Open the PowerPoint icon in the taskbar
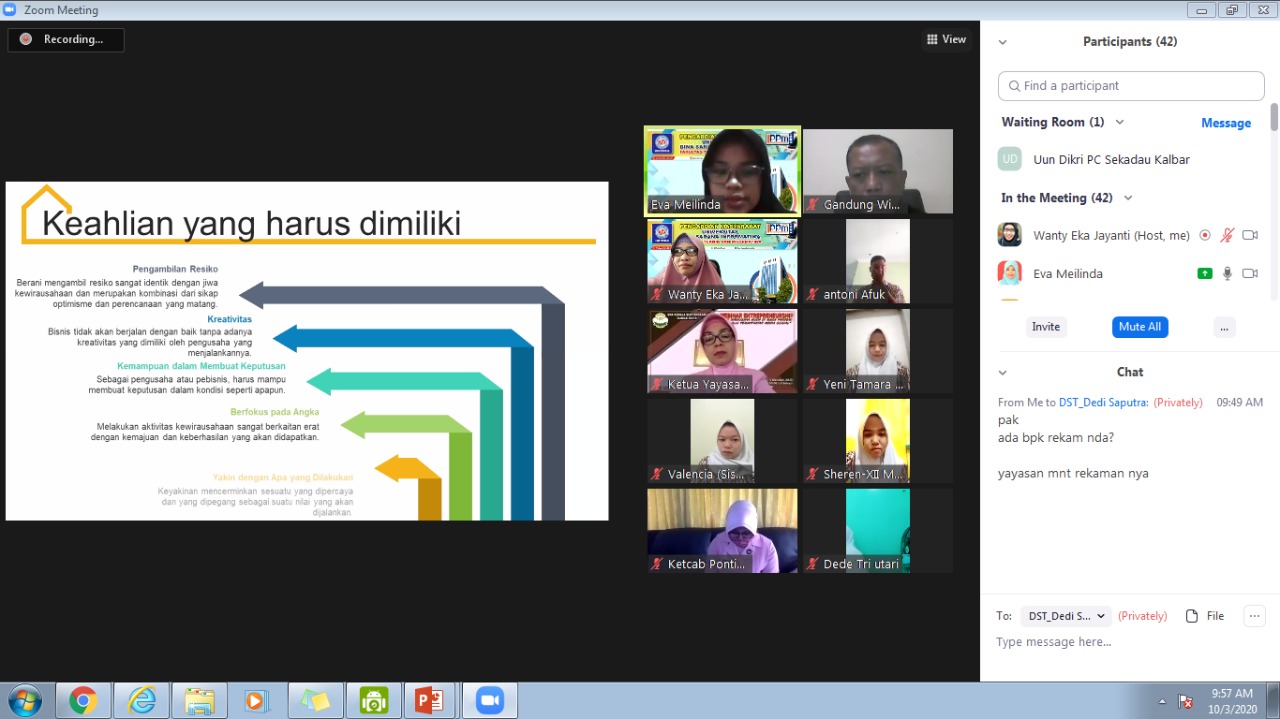The height and width of the screenshot is (719, 1280). [430, 700]
